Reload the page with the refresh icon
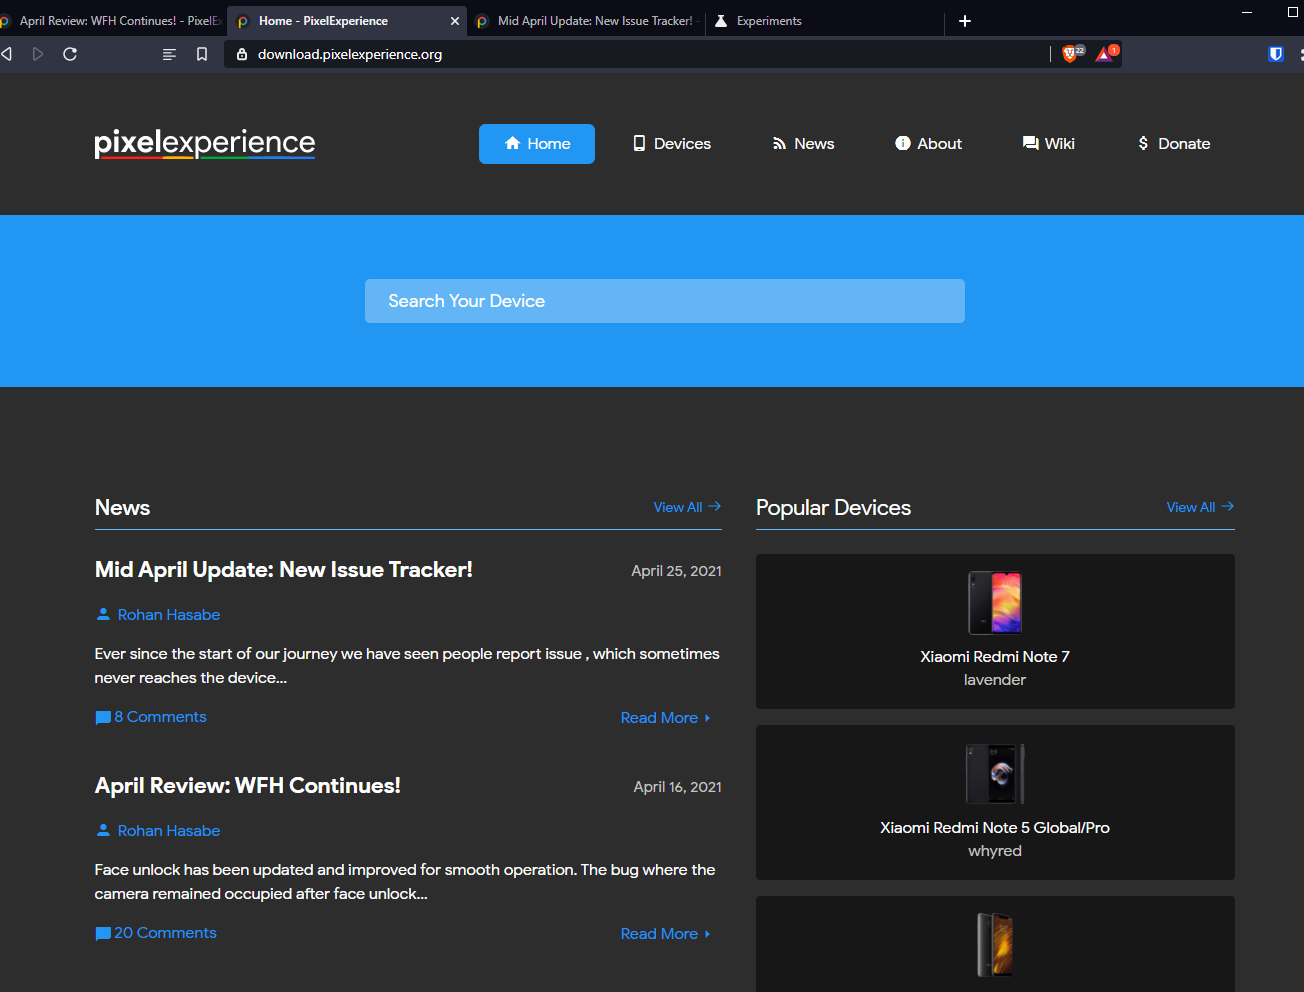 pos(70,54)
